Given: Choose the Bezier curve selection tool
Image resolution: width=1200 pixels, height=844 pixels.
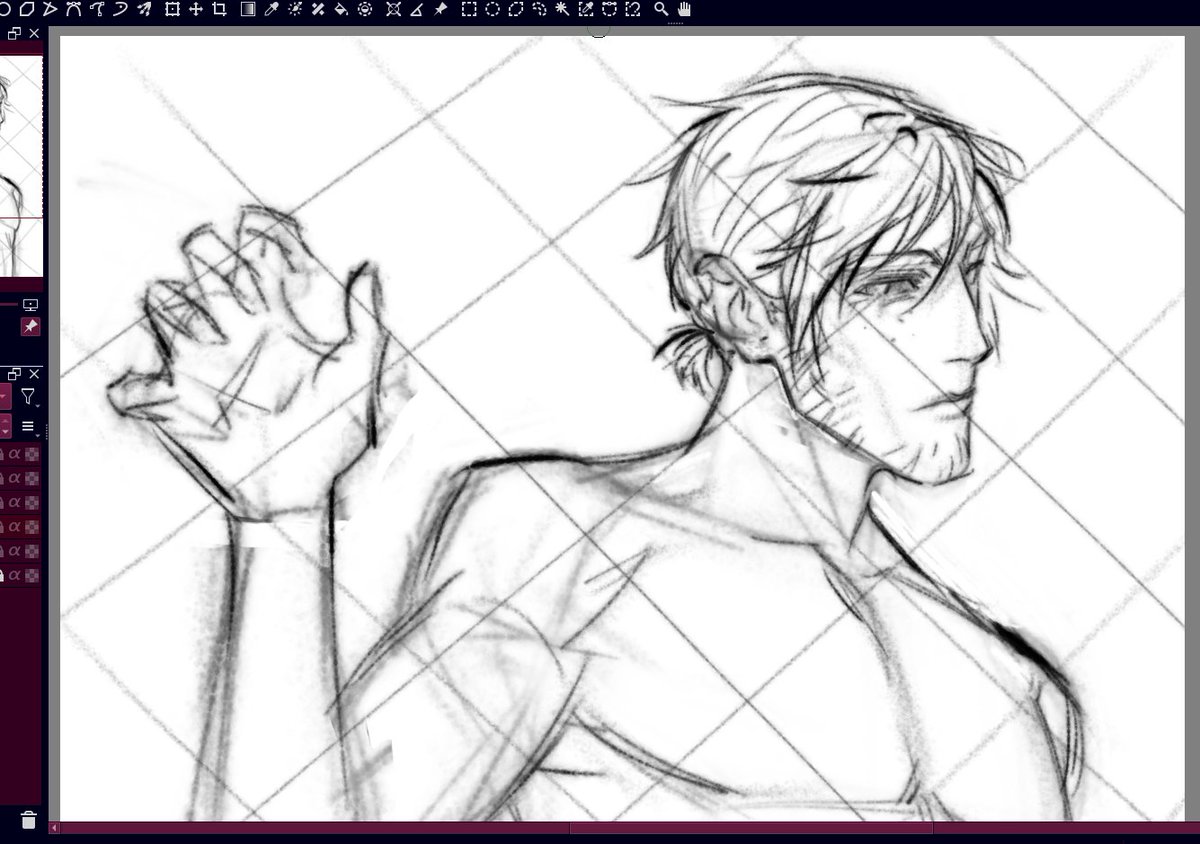Looking at the screenshot, I should 609,9.
